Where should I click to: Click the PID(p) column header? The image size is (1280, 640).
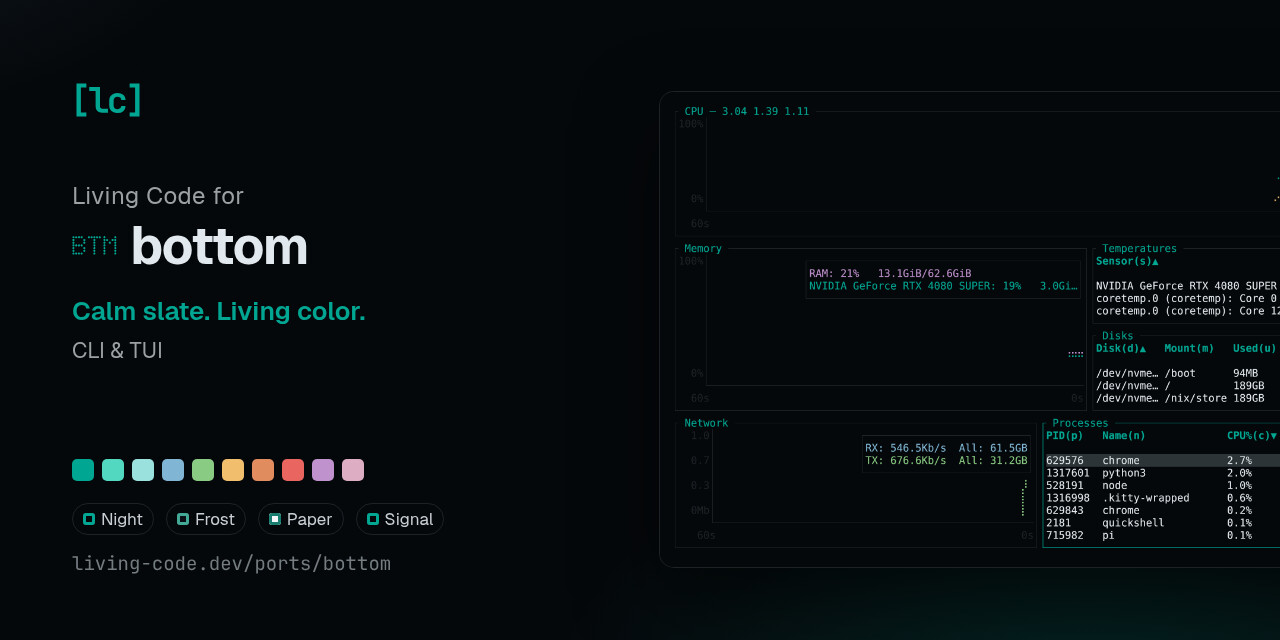[x=1065, y=436]
